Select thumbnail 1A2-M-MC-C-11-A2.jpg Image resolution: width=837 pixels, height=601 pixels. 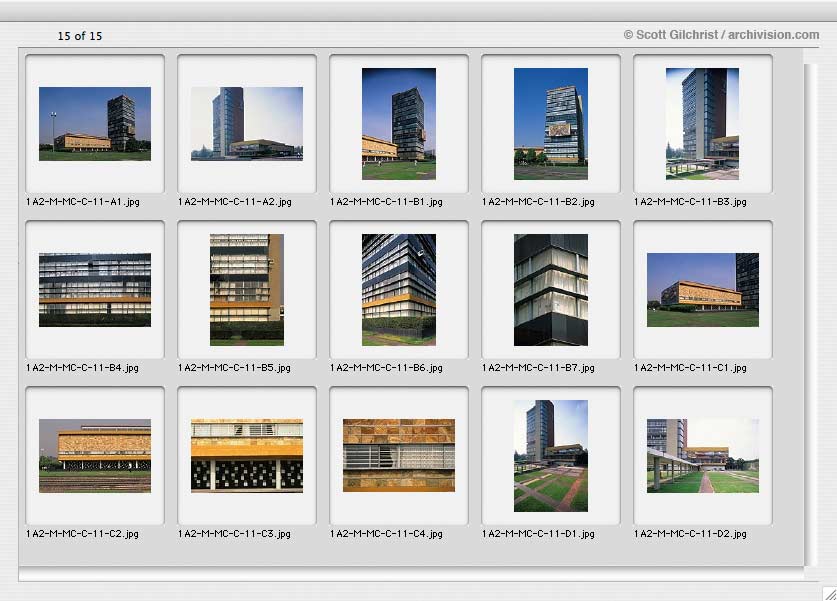tap(247, 124)
